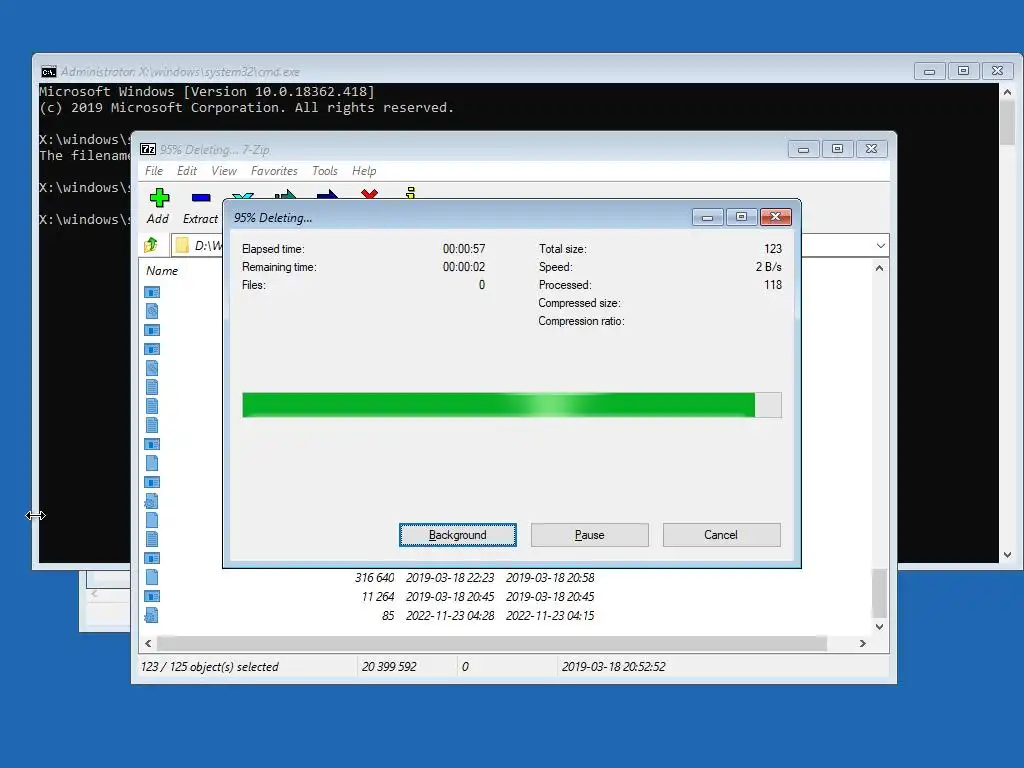This screenshot has width=1024, height=768.
Task: Click the '2022-11-23 04:15' date cell
Action: (550, 615)
